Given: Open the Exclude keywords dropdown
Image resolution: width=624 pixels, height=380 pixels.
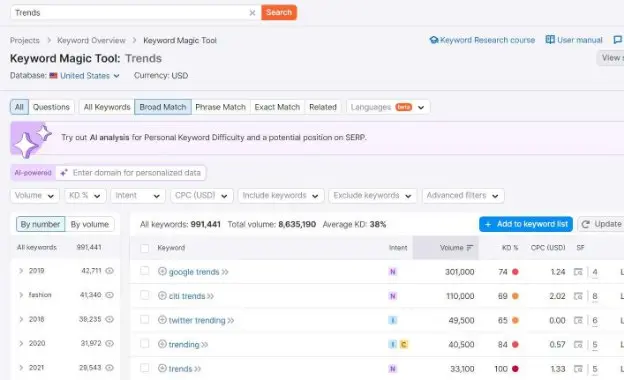Looking at the screenshot, I should (372, 196).
